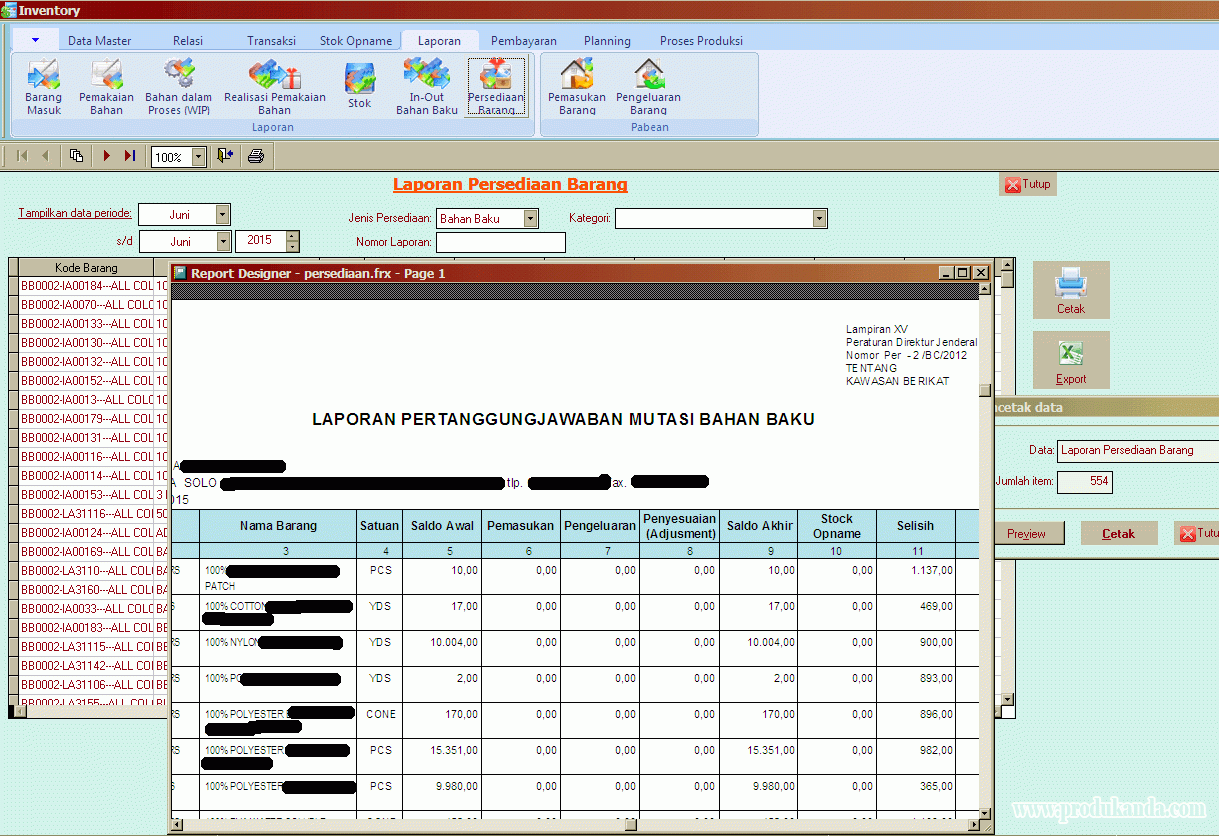Viewport: 1219px width, 836px height.
Task: Open the Proses Produksi tab
Action: pyautogui.click(x=700, y=41)
